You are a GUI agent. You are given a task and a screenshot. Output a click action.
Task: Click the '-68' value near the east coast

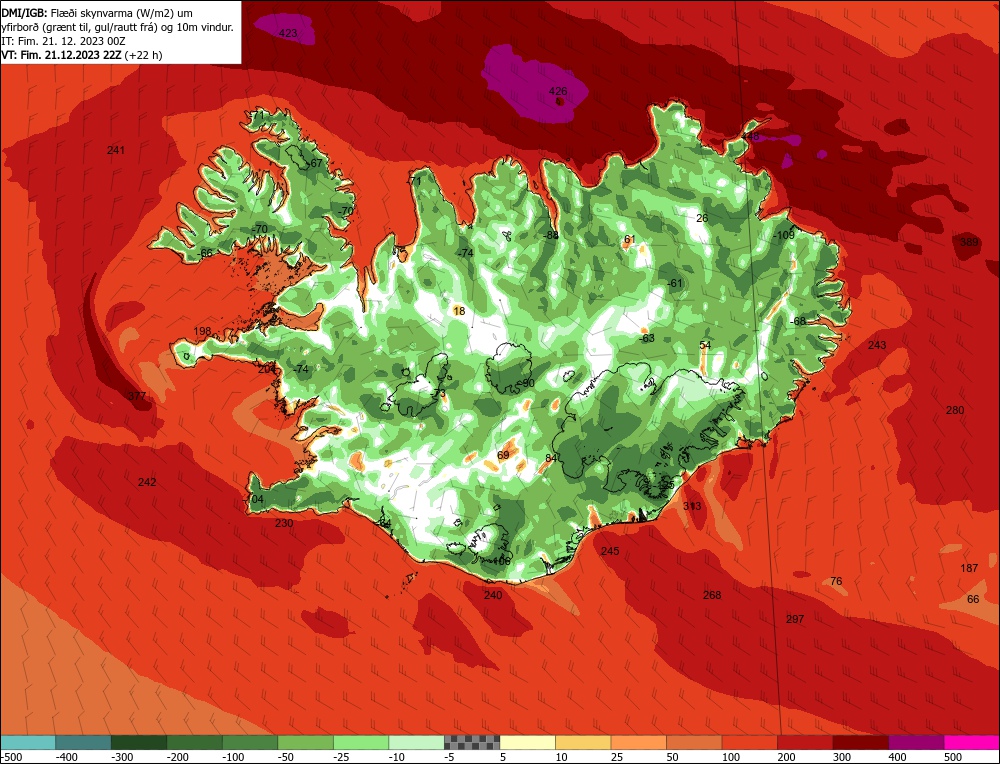click(798, 321)
